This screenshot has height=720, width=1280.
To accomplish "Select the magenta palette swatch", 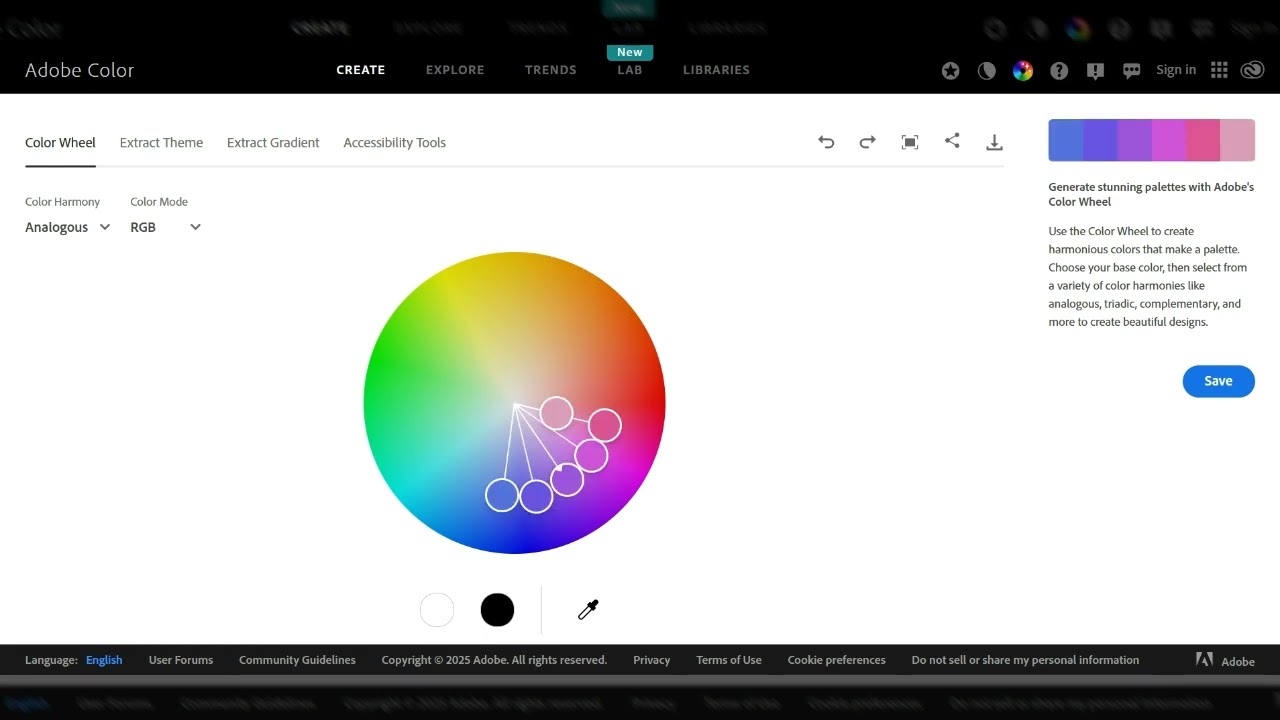I will coord(1169,140).
